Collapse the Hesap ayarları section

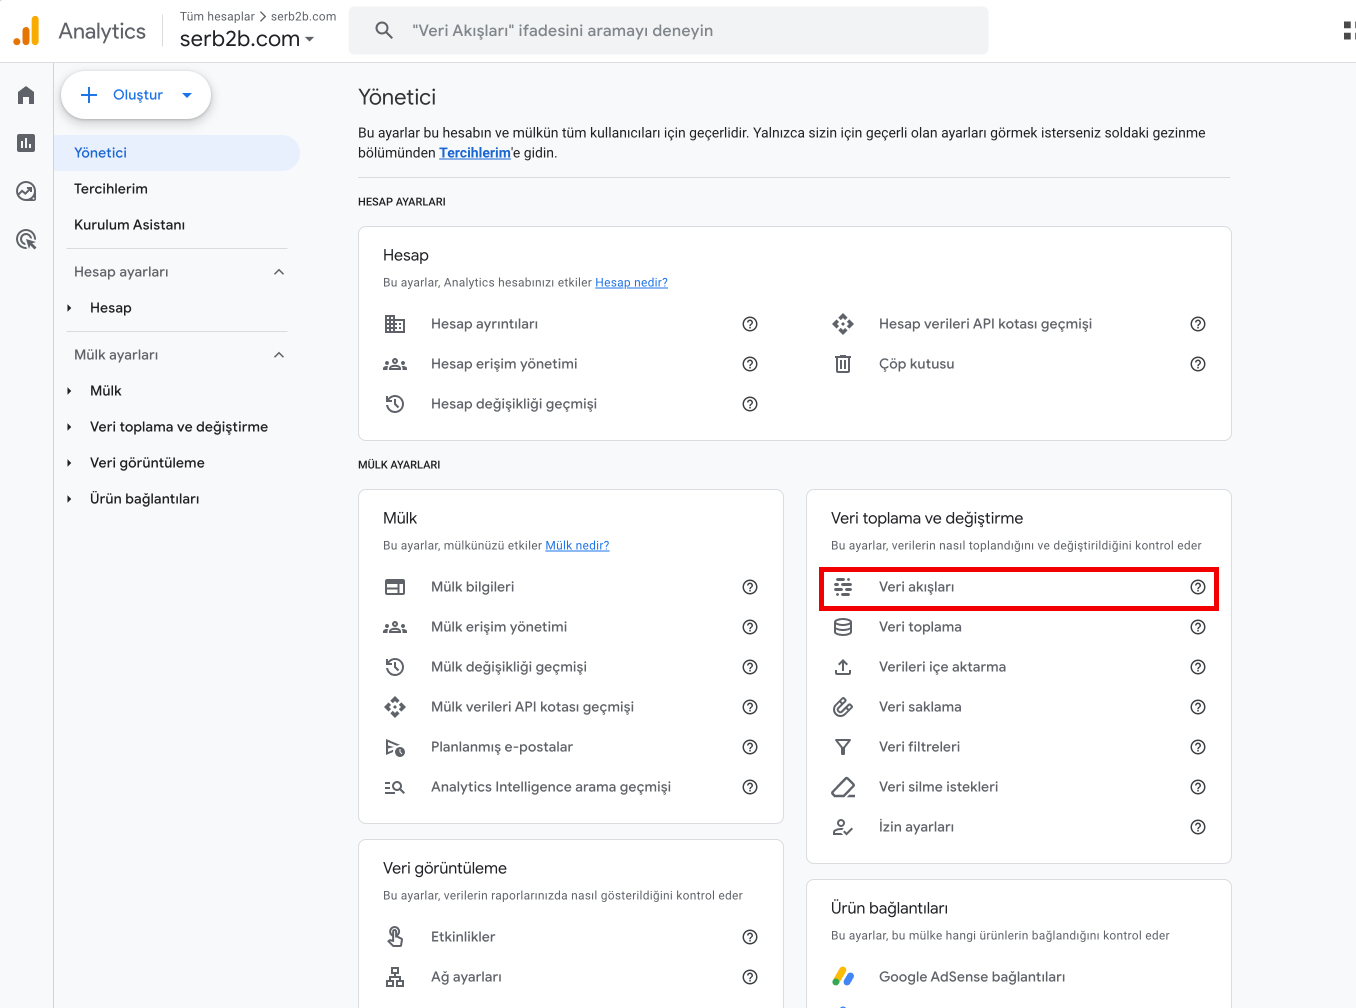279,272
